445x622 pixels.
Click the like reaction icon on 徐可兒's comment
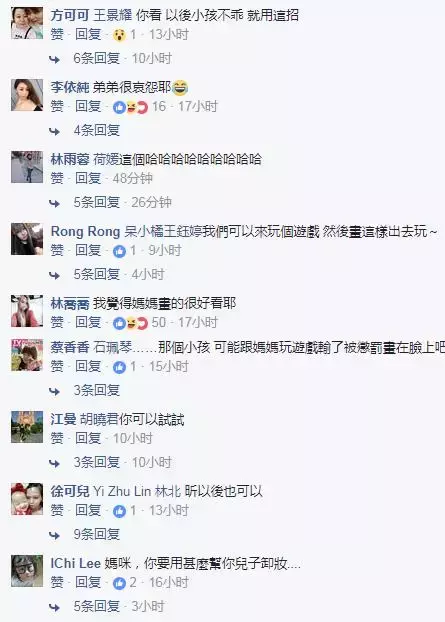(x=119, y=511)
